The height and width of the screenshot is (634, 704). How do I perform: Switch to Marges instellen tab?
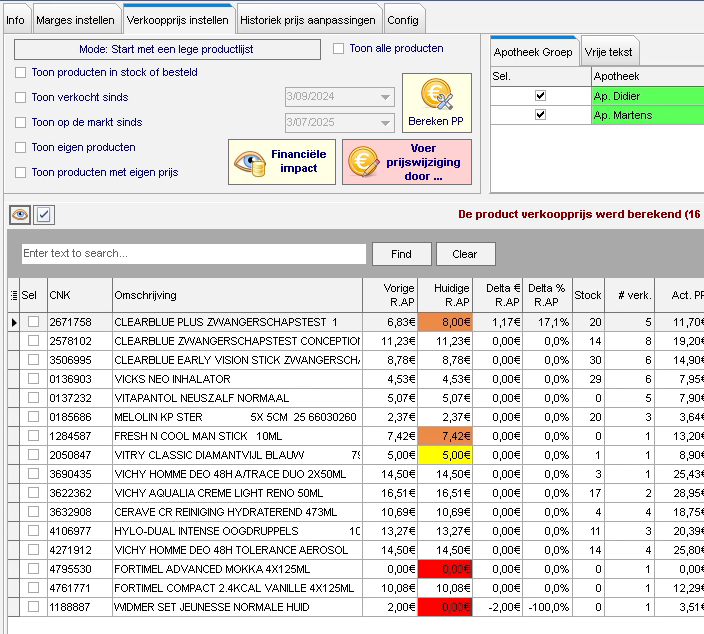[75, 20]
